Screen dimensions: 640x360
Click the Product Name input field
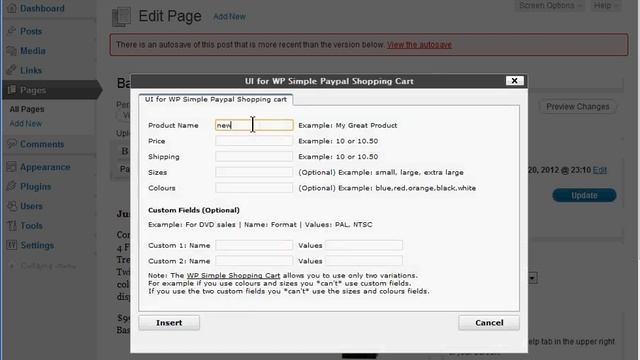(254, 125)
